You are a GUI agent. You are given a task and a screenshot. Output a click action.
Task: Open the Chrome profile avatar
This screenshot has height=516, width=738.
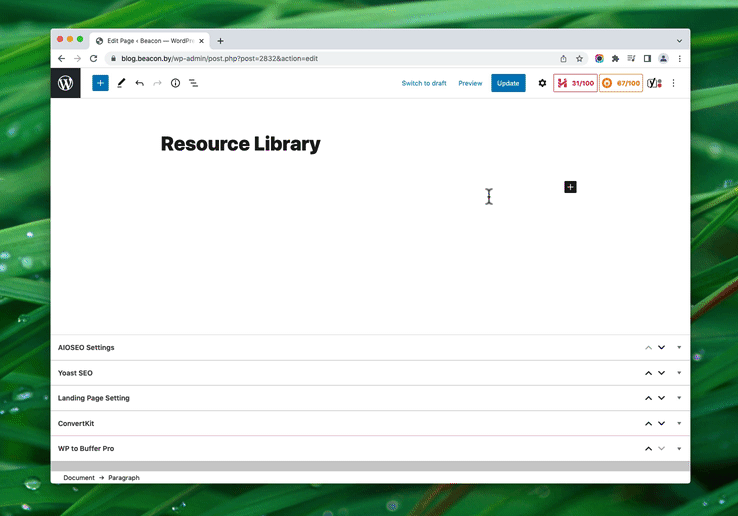[663, 58]
